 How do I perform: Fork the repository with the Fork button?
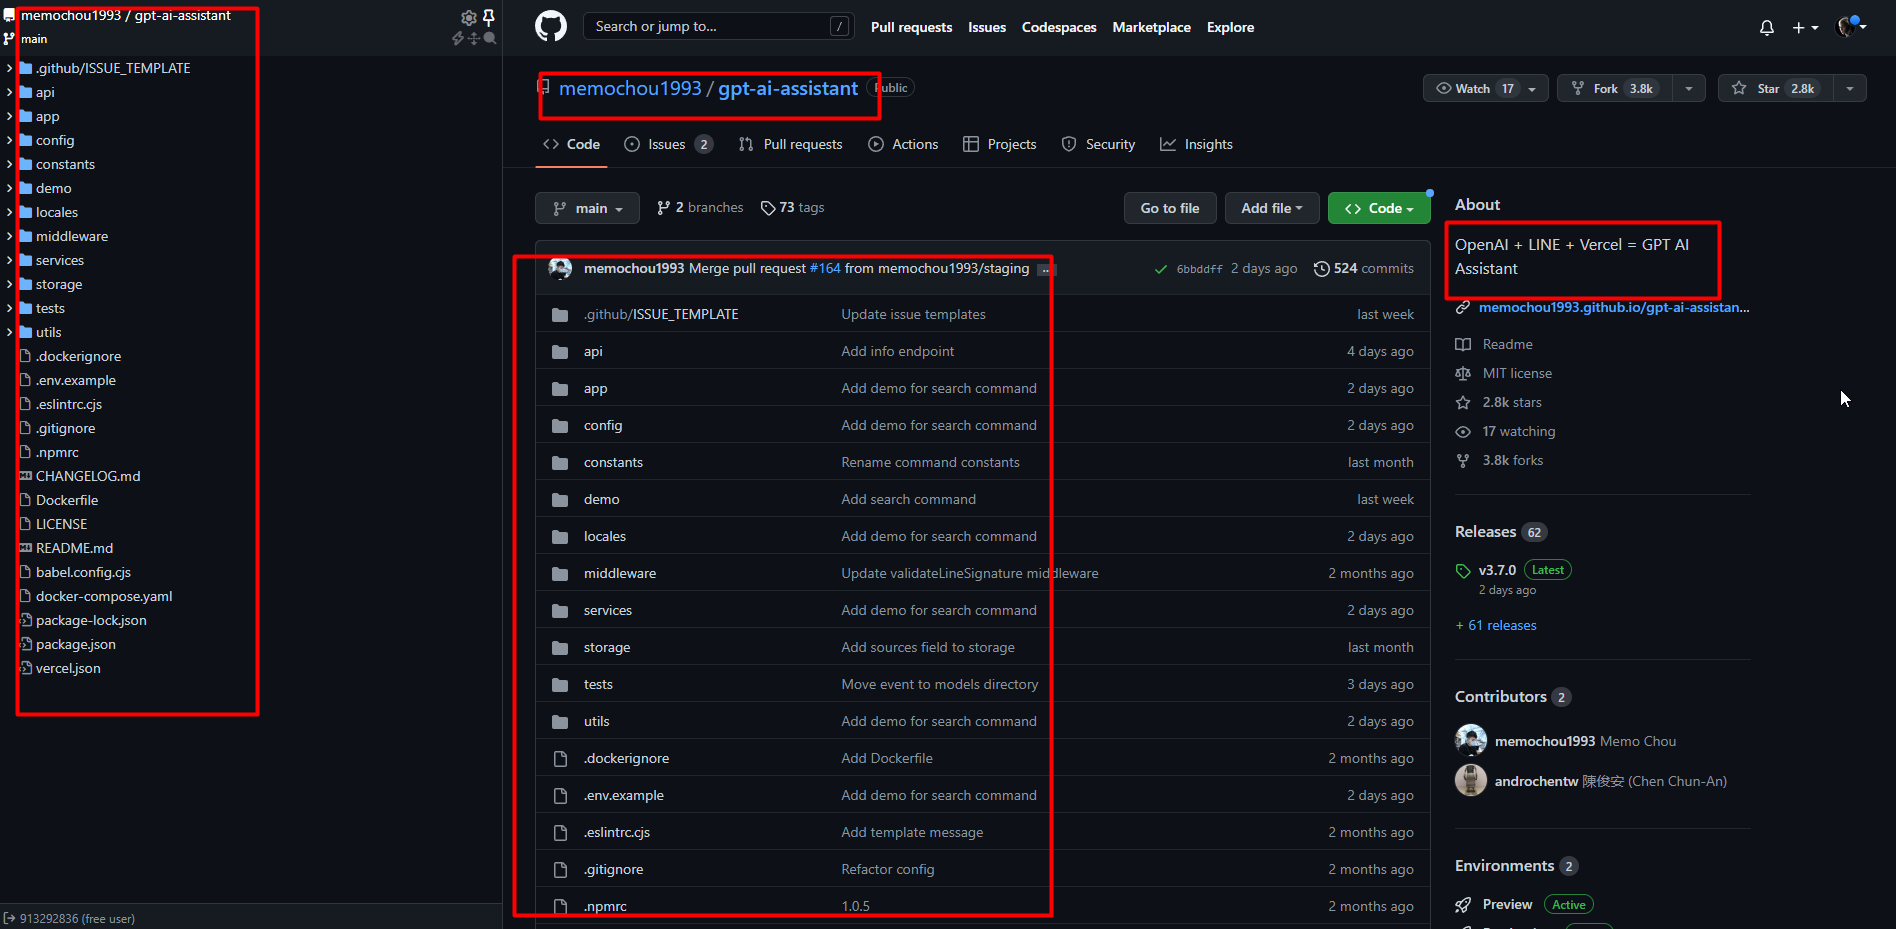coord(1615,88)
